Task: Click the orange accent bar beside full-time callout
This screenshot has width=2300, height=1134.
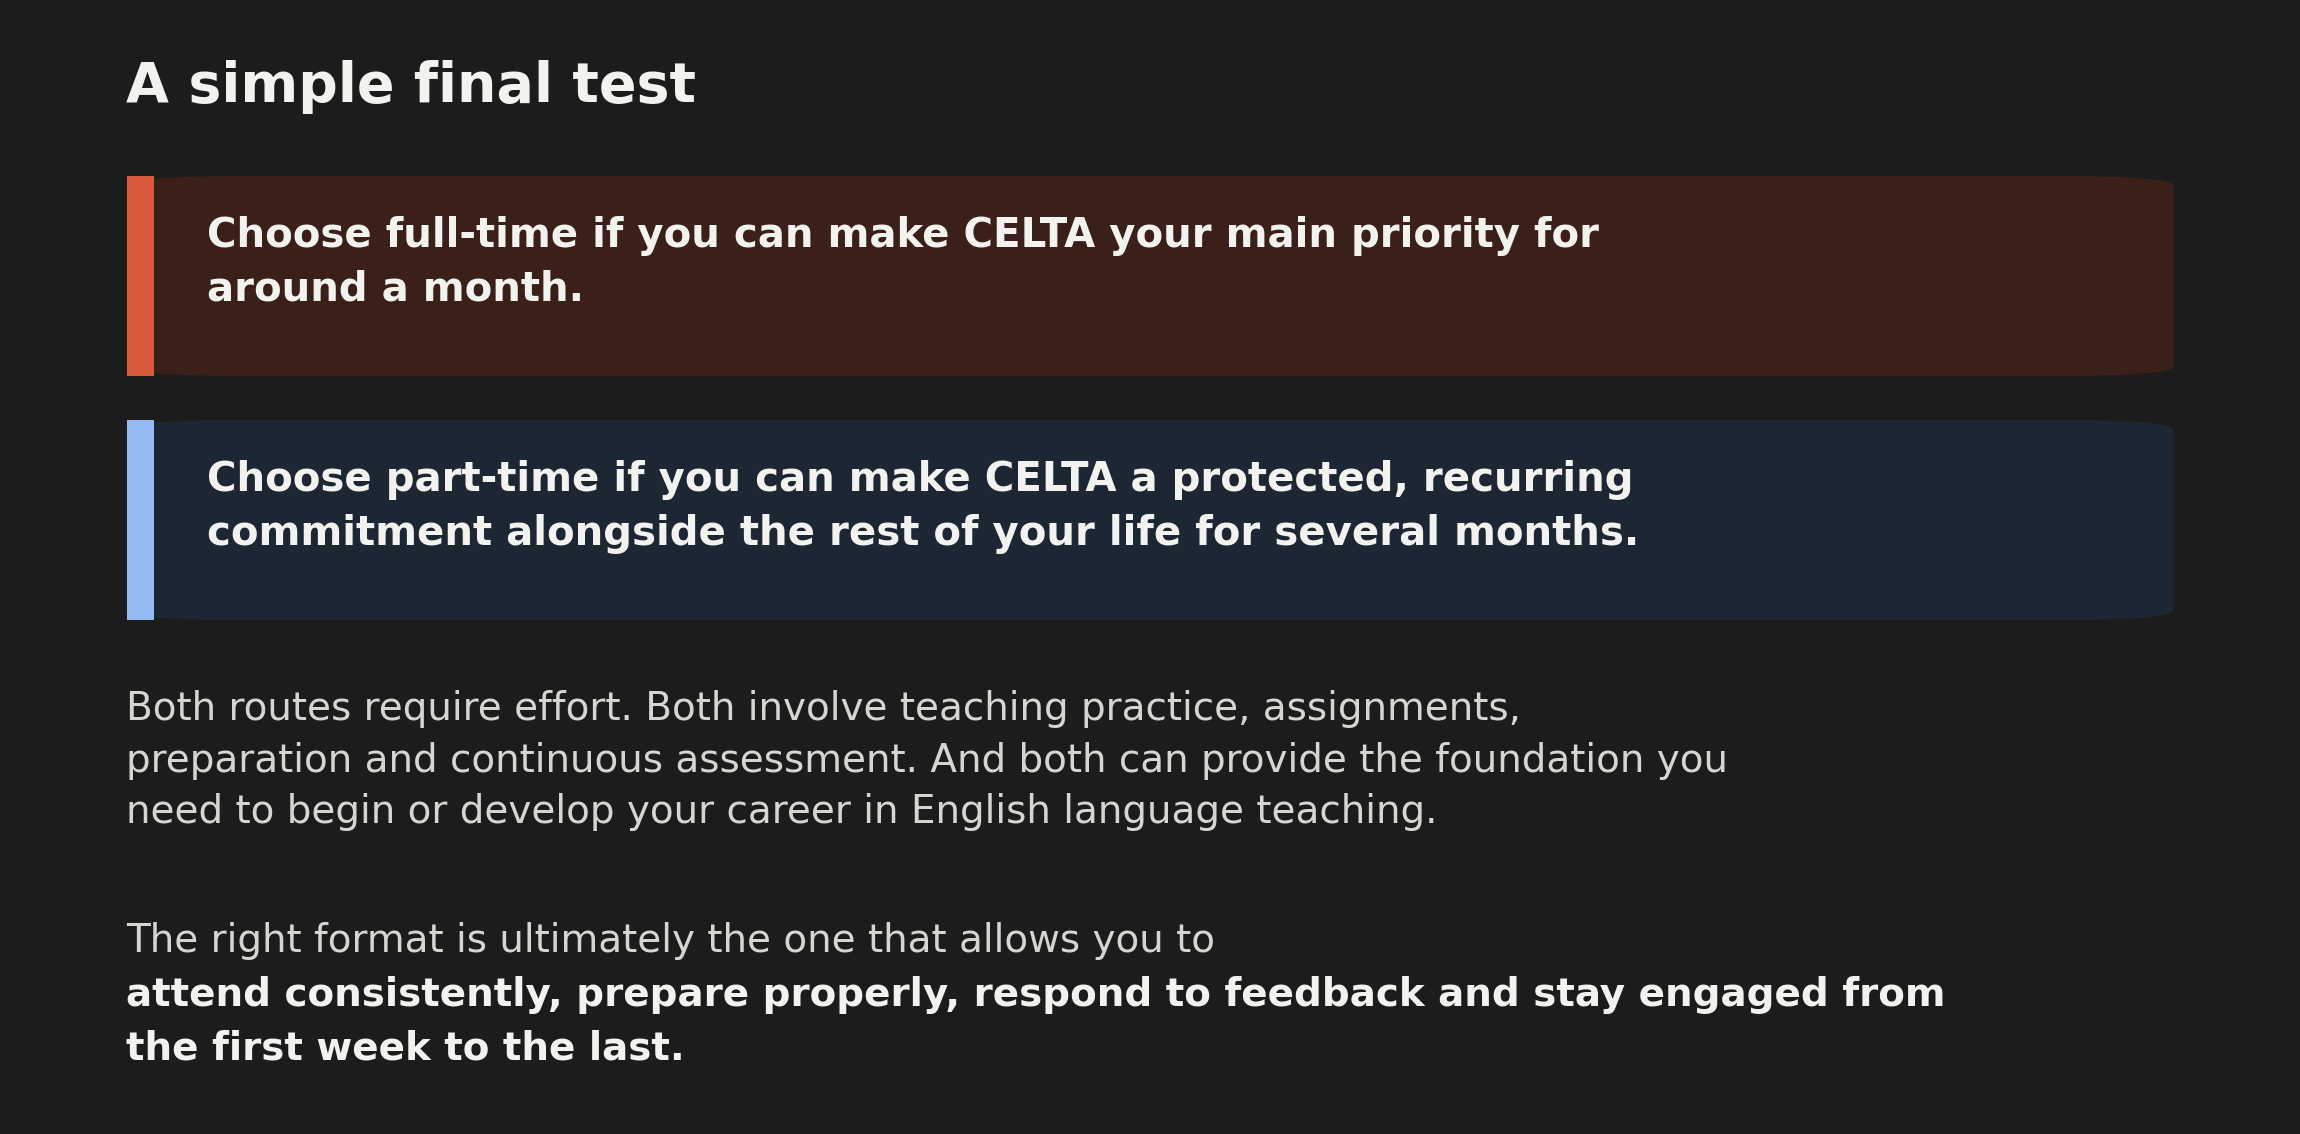Action: (140, 276)
